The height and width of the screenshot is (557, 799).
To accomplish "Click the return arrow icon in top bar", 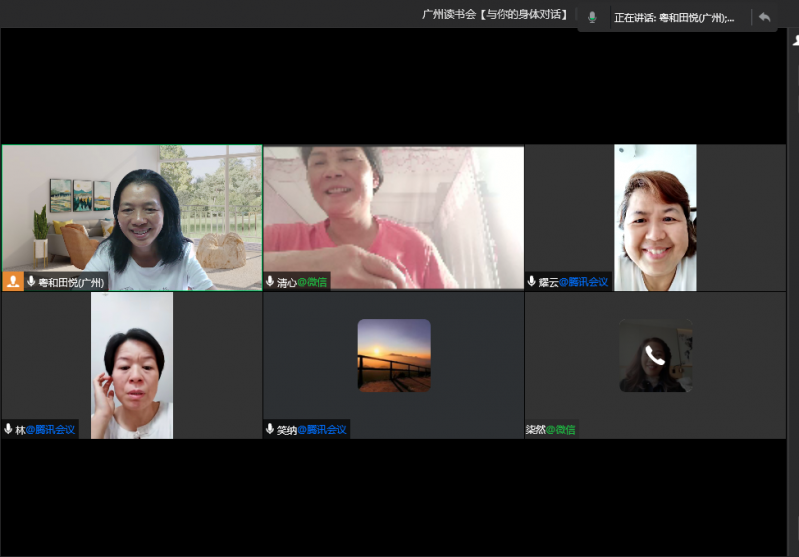I will point(764,17).
